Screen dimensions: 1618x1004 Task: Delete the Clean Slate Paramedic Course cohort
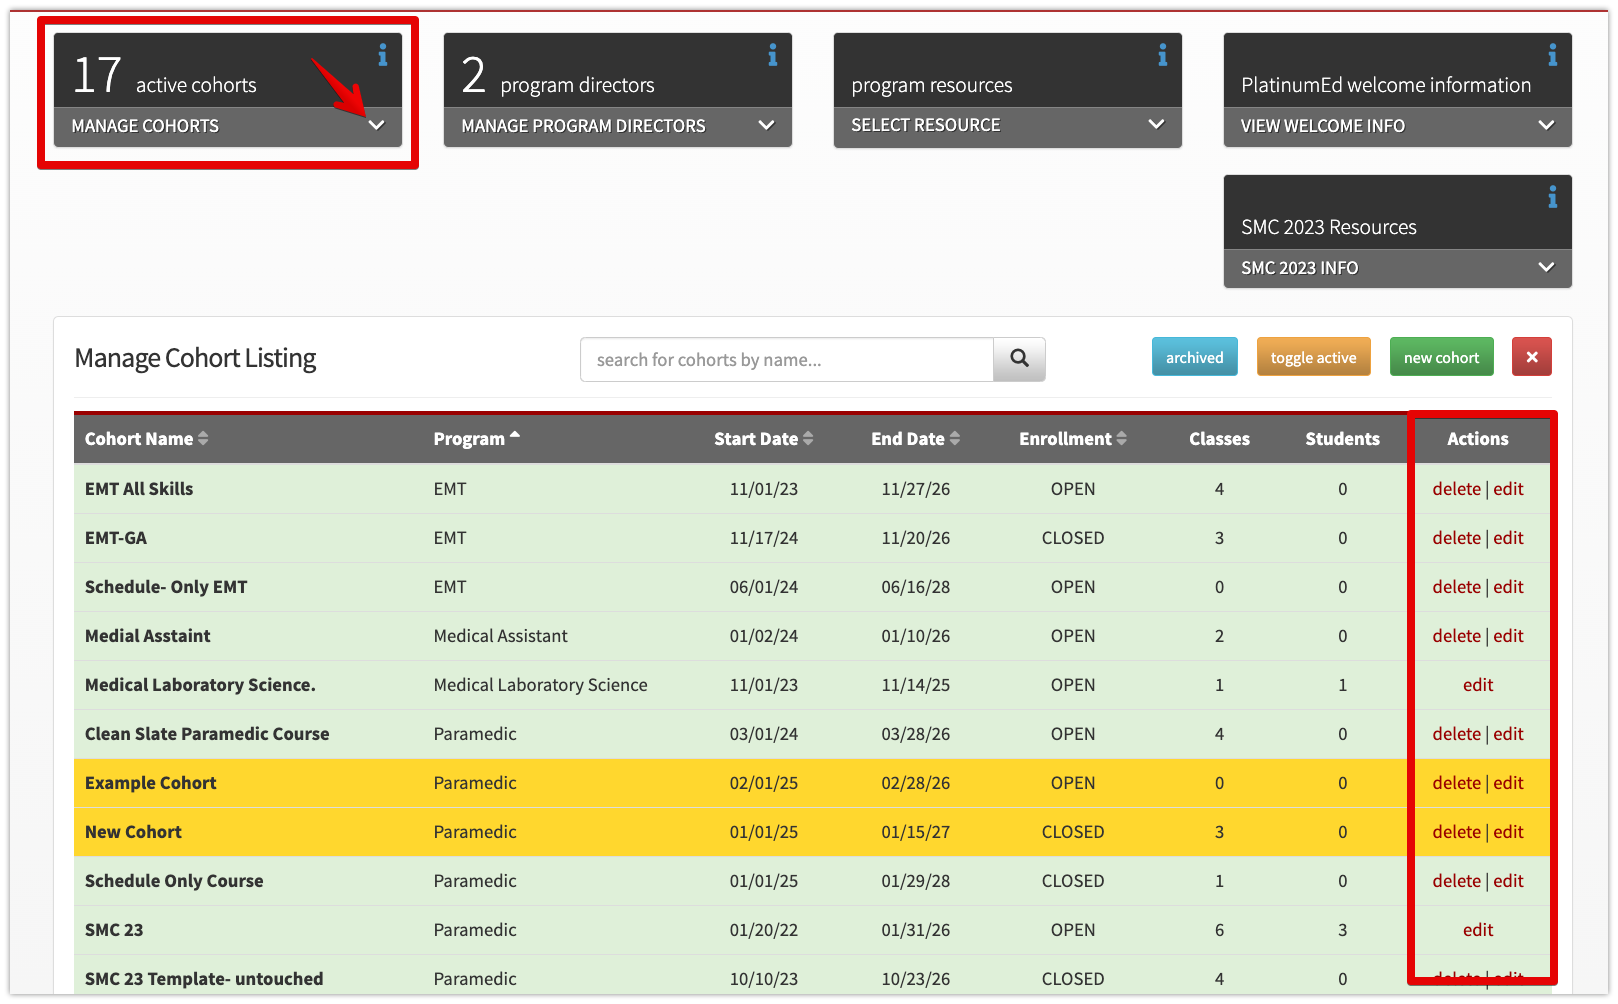point(1456,734)
